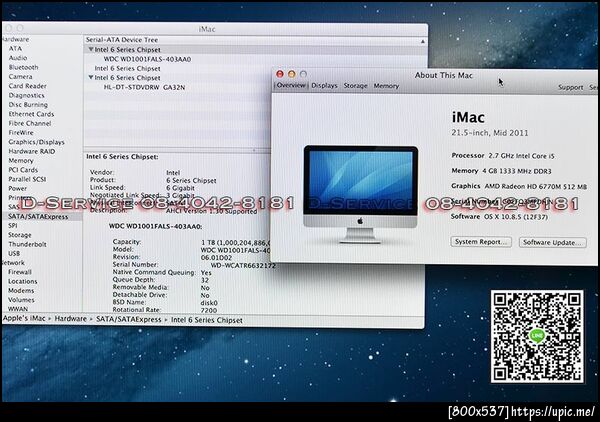Click Intel 6 Series Chipset in path bar
This screenshot has height=422, width=600.
pos(207,320)
